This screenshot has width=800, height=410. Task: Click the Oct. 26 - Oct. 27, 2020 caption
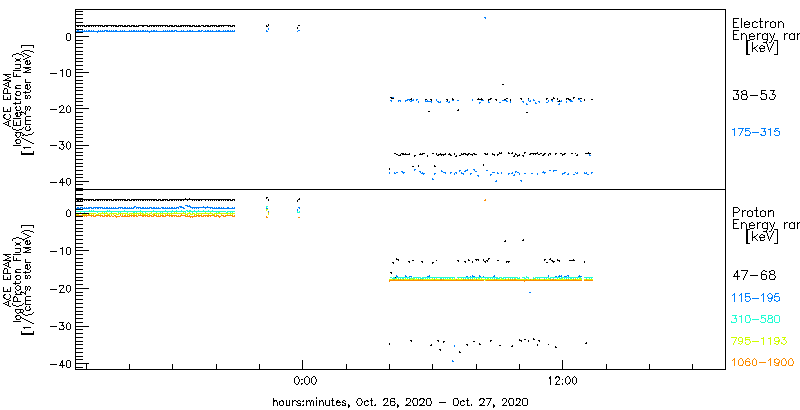click(x=400, y=402)
